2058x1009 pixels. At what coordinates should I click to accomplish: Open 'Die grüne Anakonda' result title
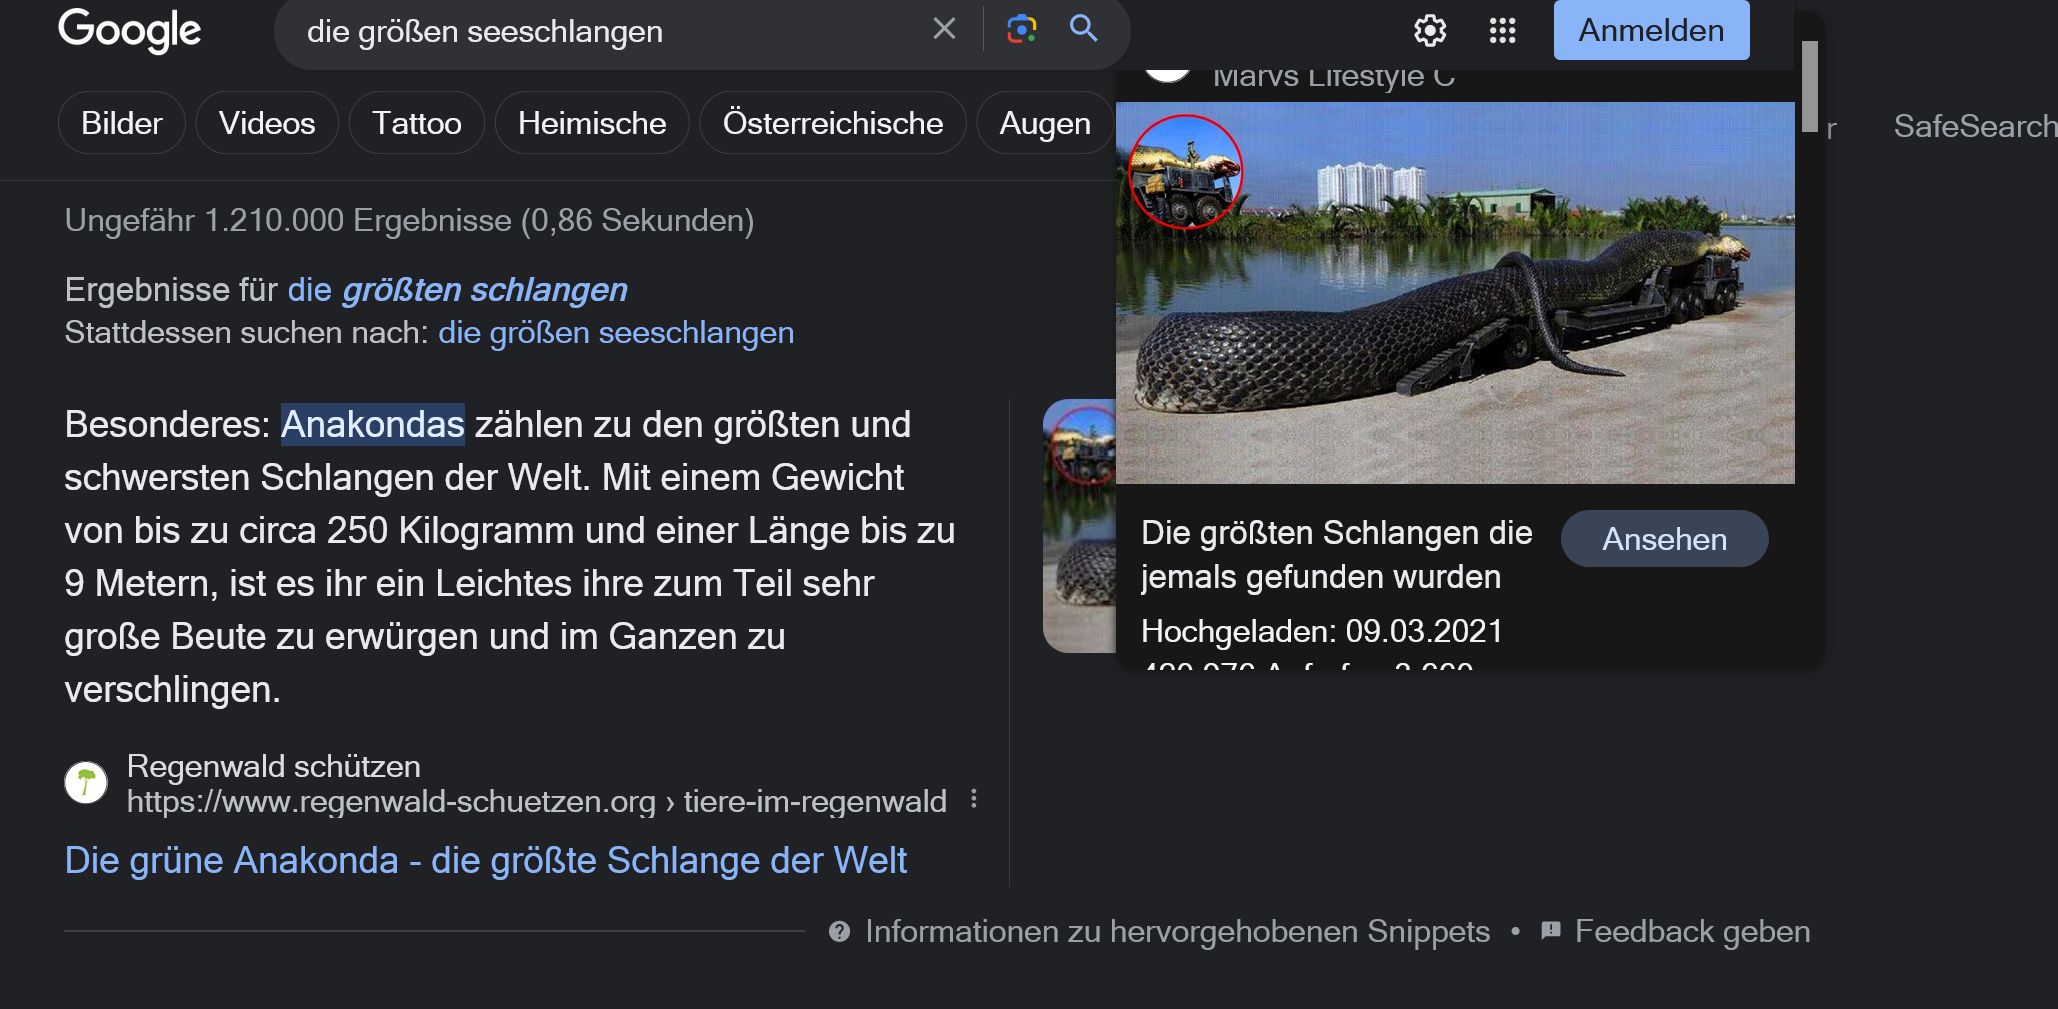click(485, 860)
